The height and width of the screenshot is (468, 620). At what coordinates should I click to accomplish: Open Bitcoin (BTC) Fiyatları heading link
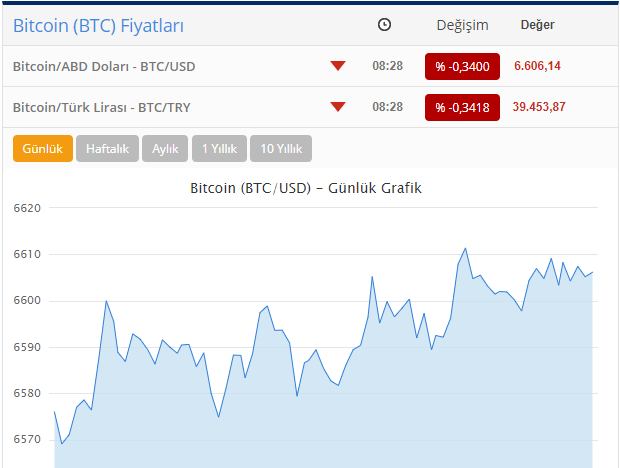[x=98, y=26]
